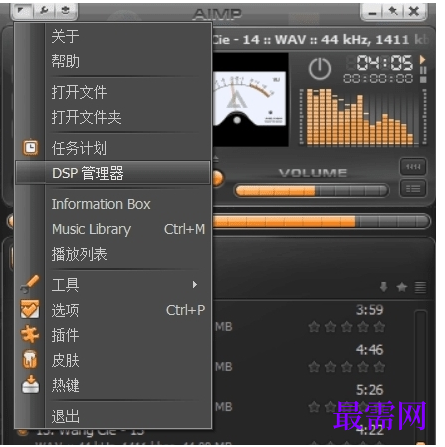445x447 pixels.
Task: Expand the 工具 submenu arrow
Action: click(x=195, y=284)
